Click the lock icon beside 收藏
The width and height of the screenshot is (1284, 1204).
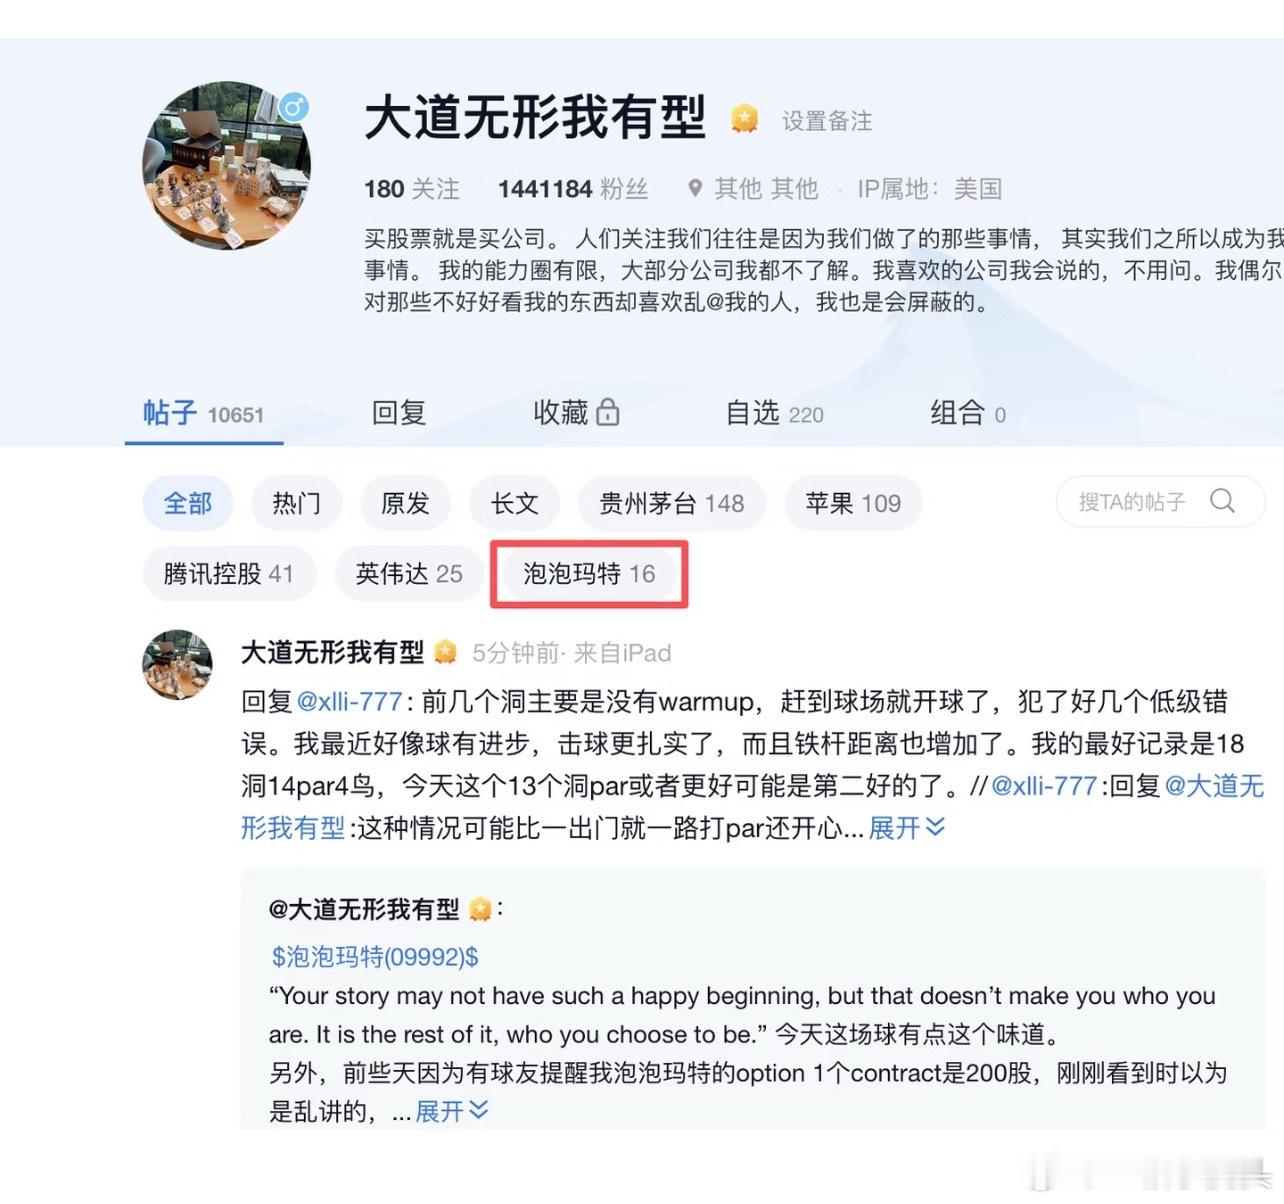tap(608, 412)
